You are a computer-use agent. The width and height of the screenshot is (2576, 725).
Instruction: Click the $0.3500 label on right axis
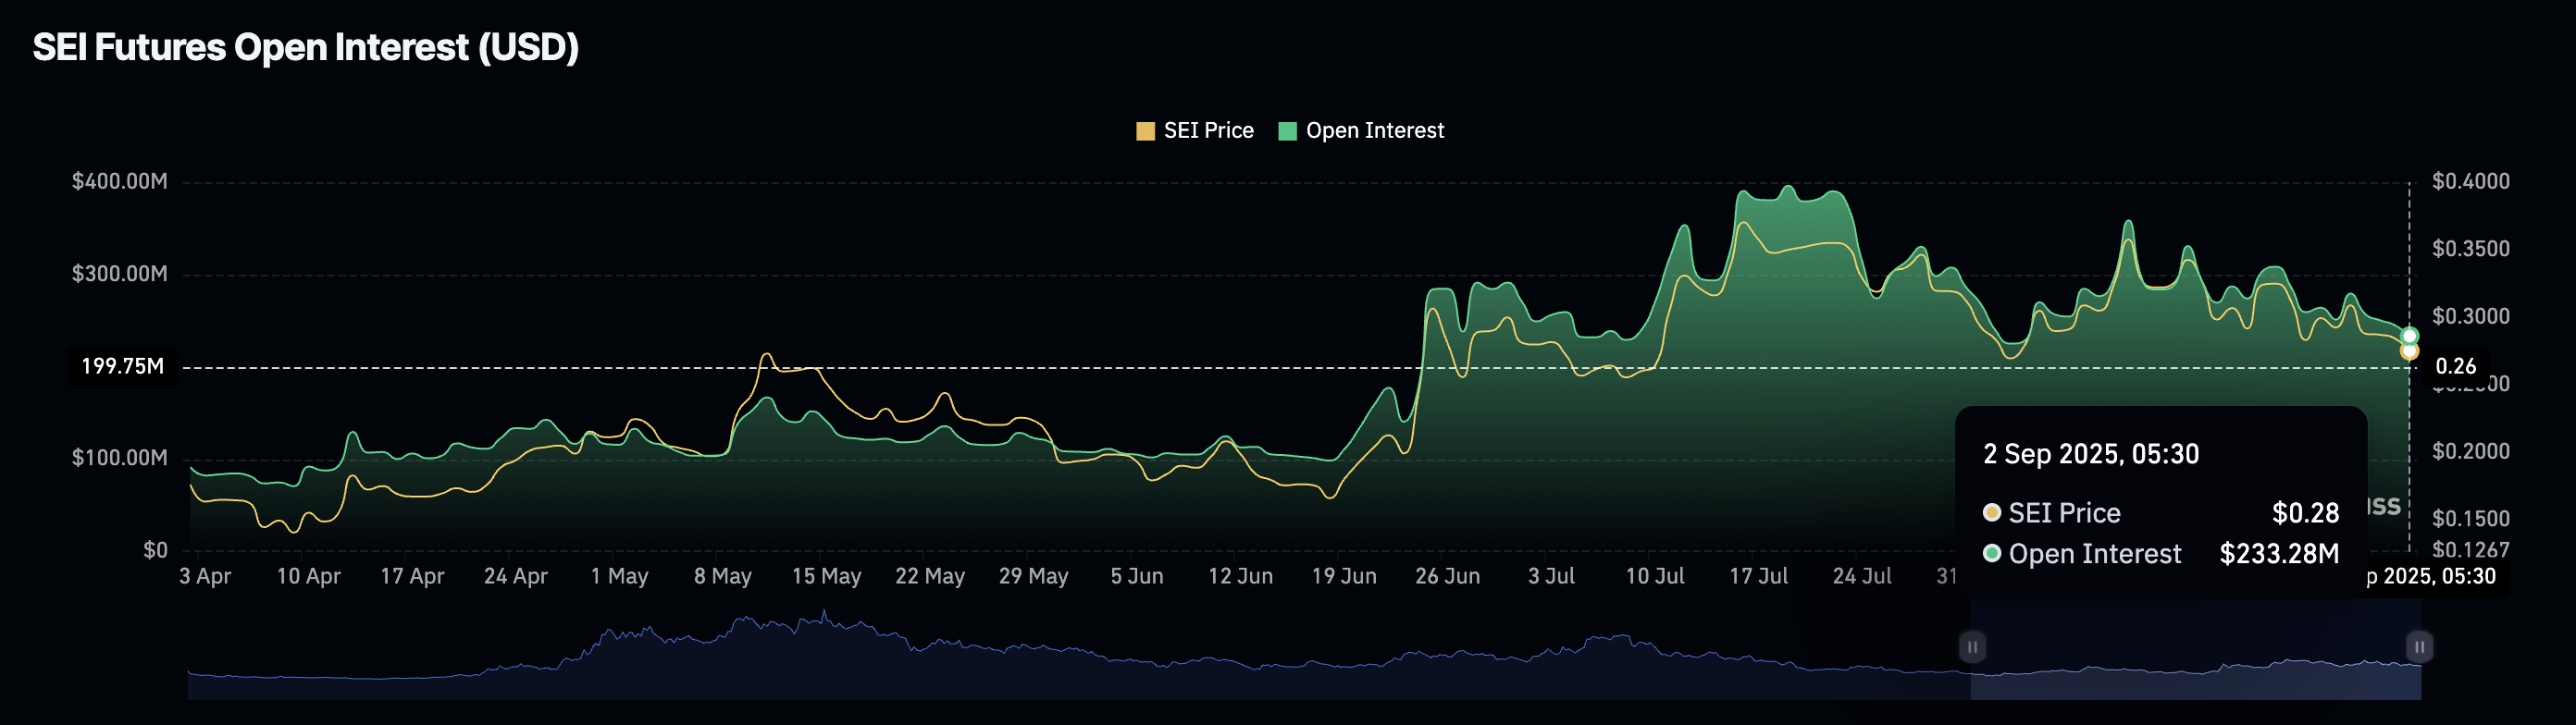tap(2470, 249)
